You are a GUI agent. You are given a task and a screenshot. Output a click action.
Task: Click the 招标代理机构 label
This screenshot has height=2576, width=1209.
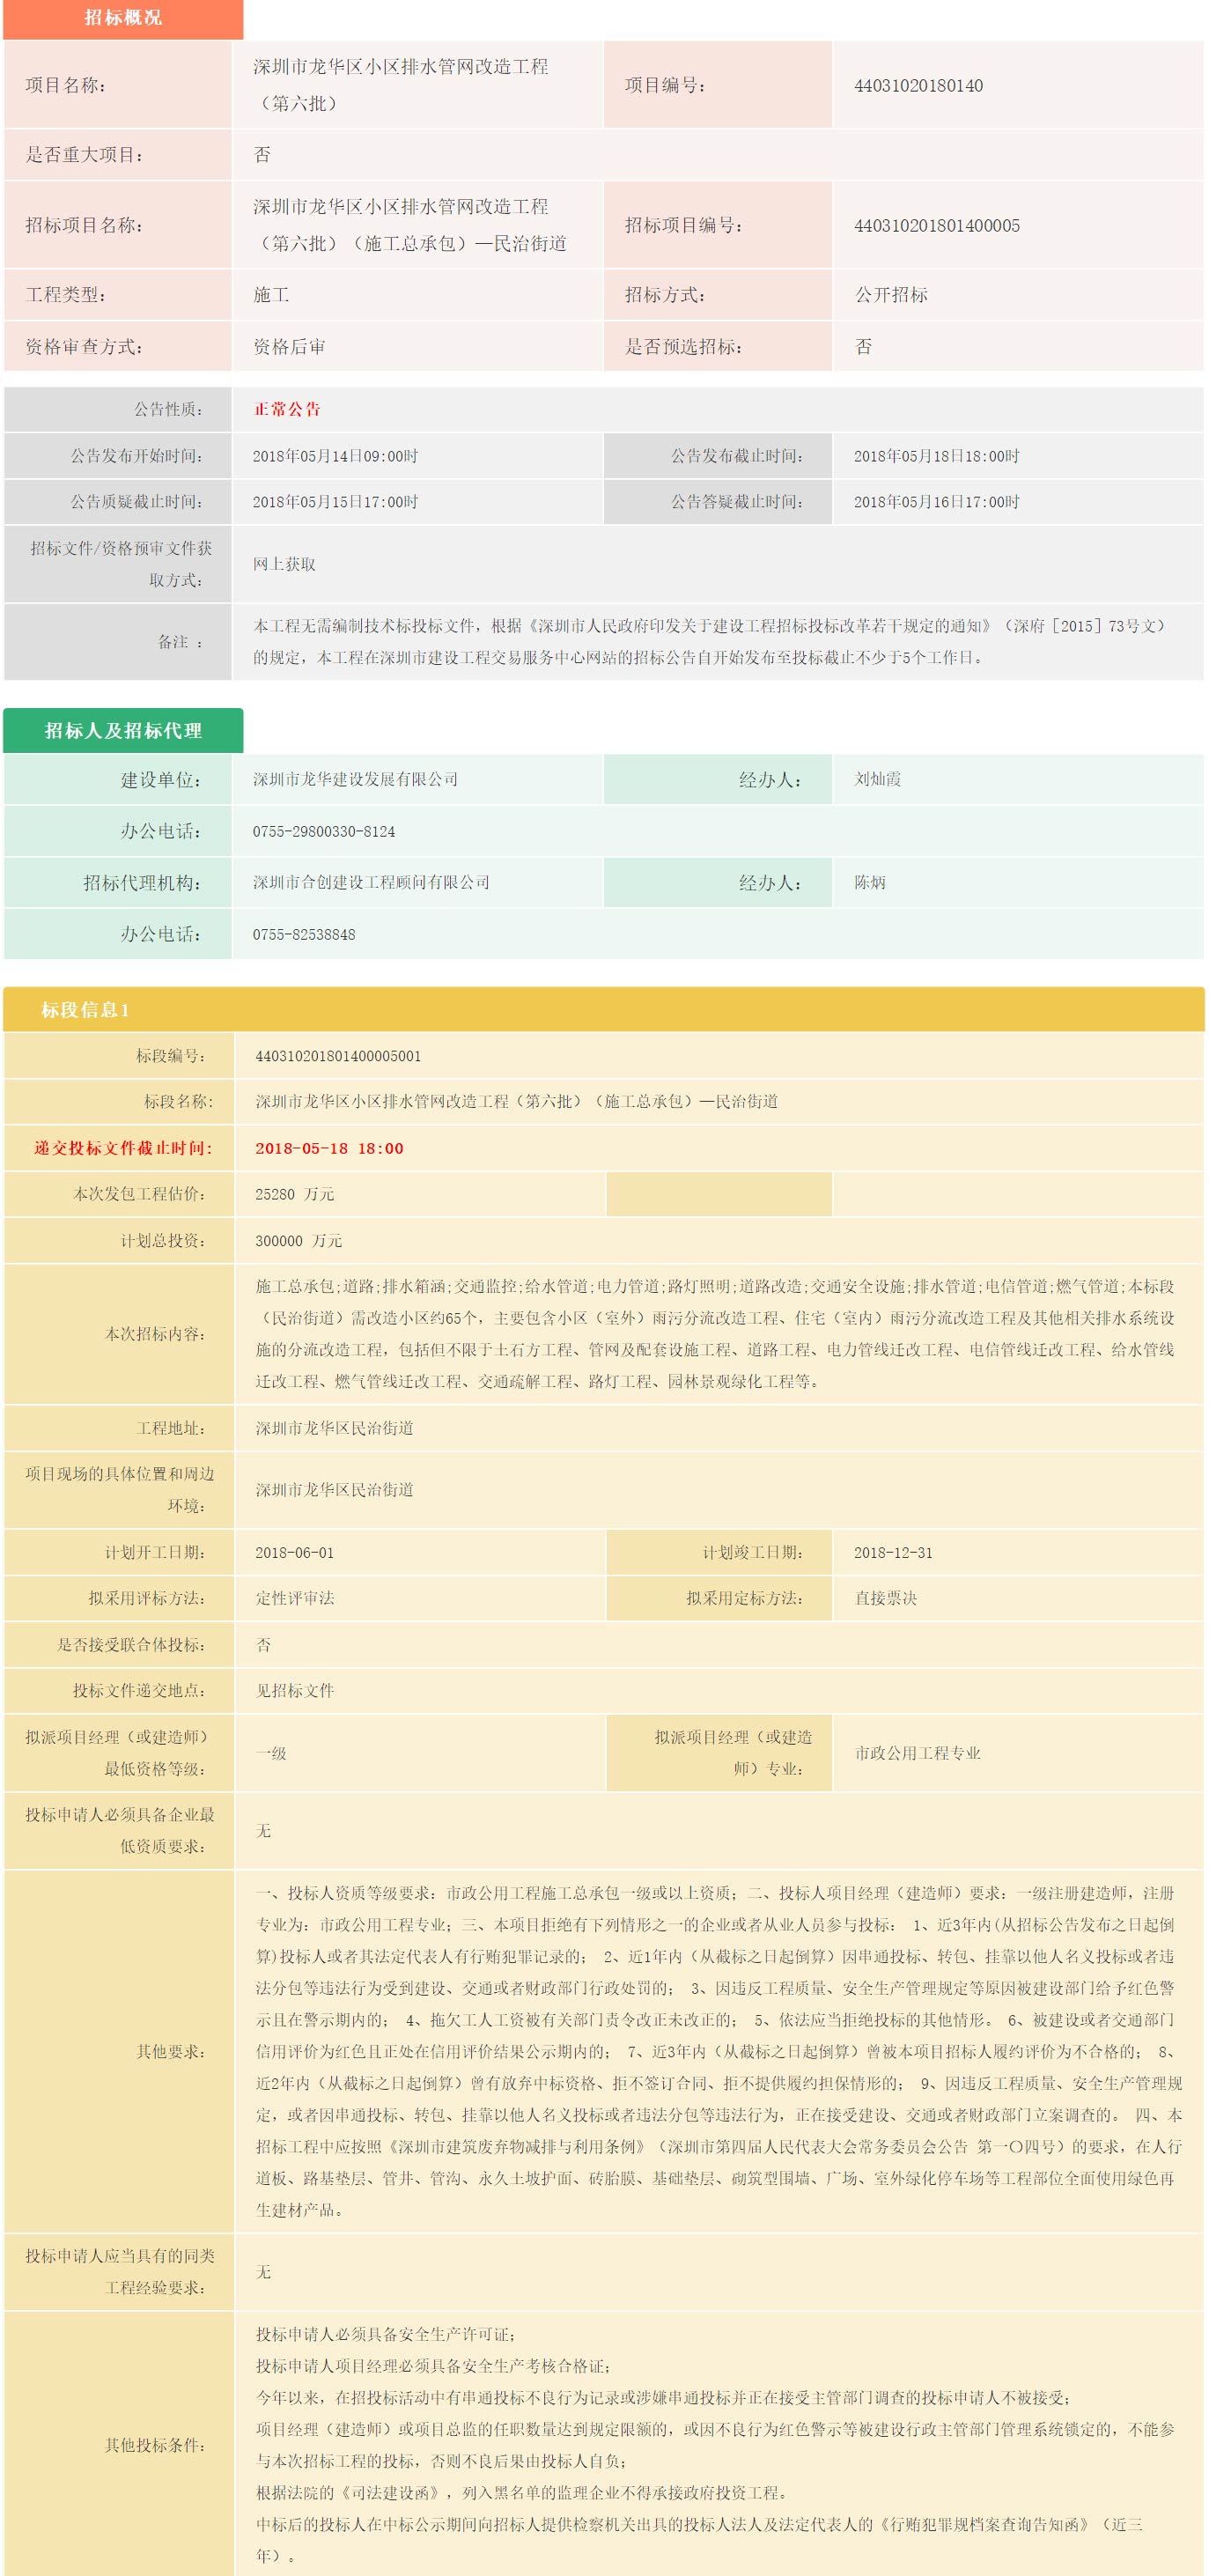pos(142,883)
